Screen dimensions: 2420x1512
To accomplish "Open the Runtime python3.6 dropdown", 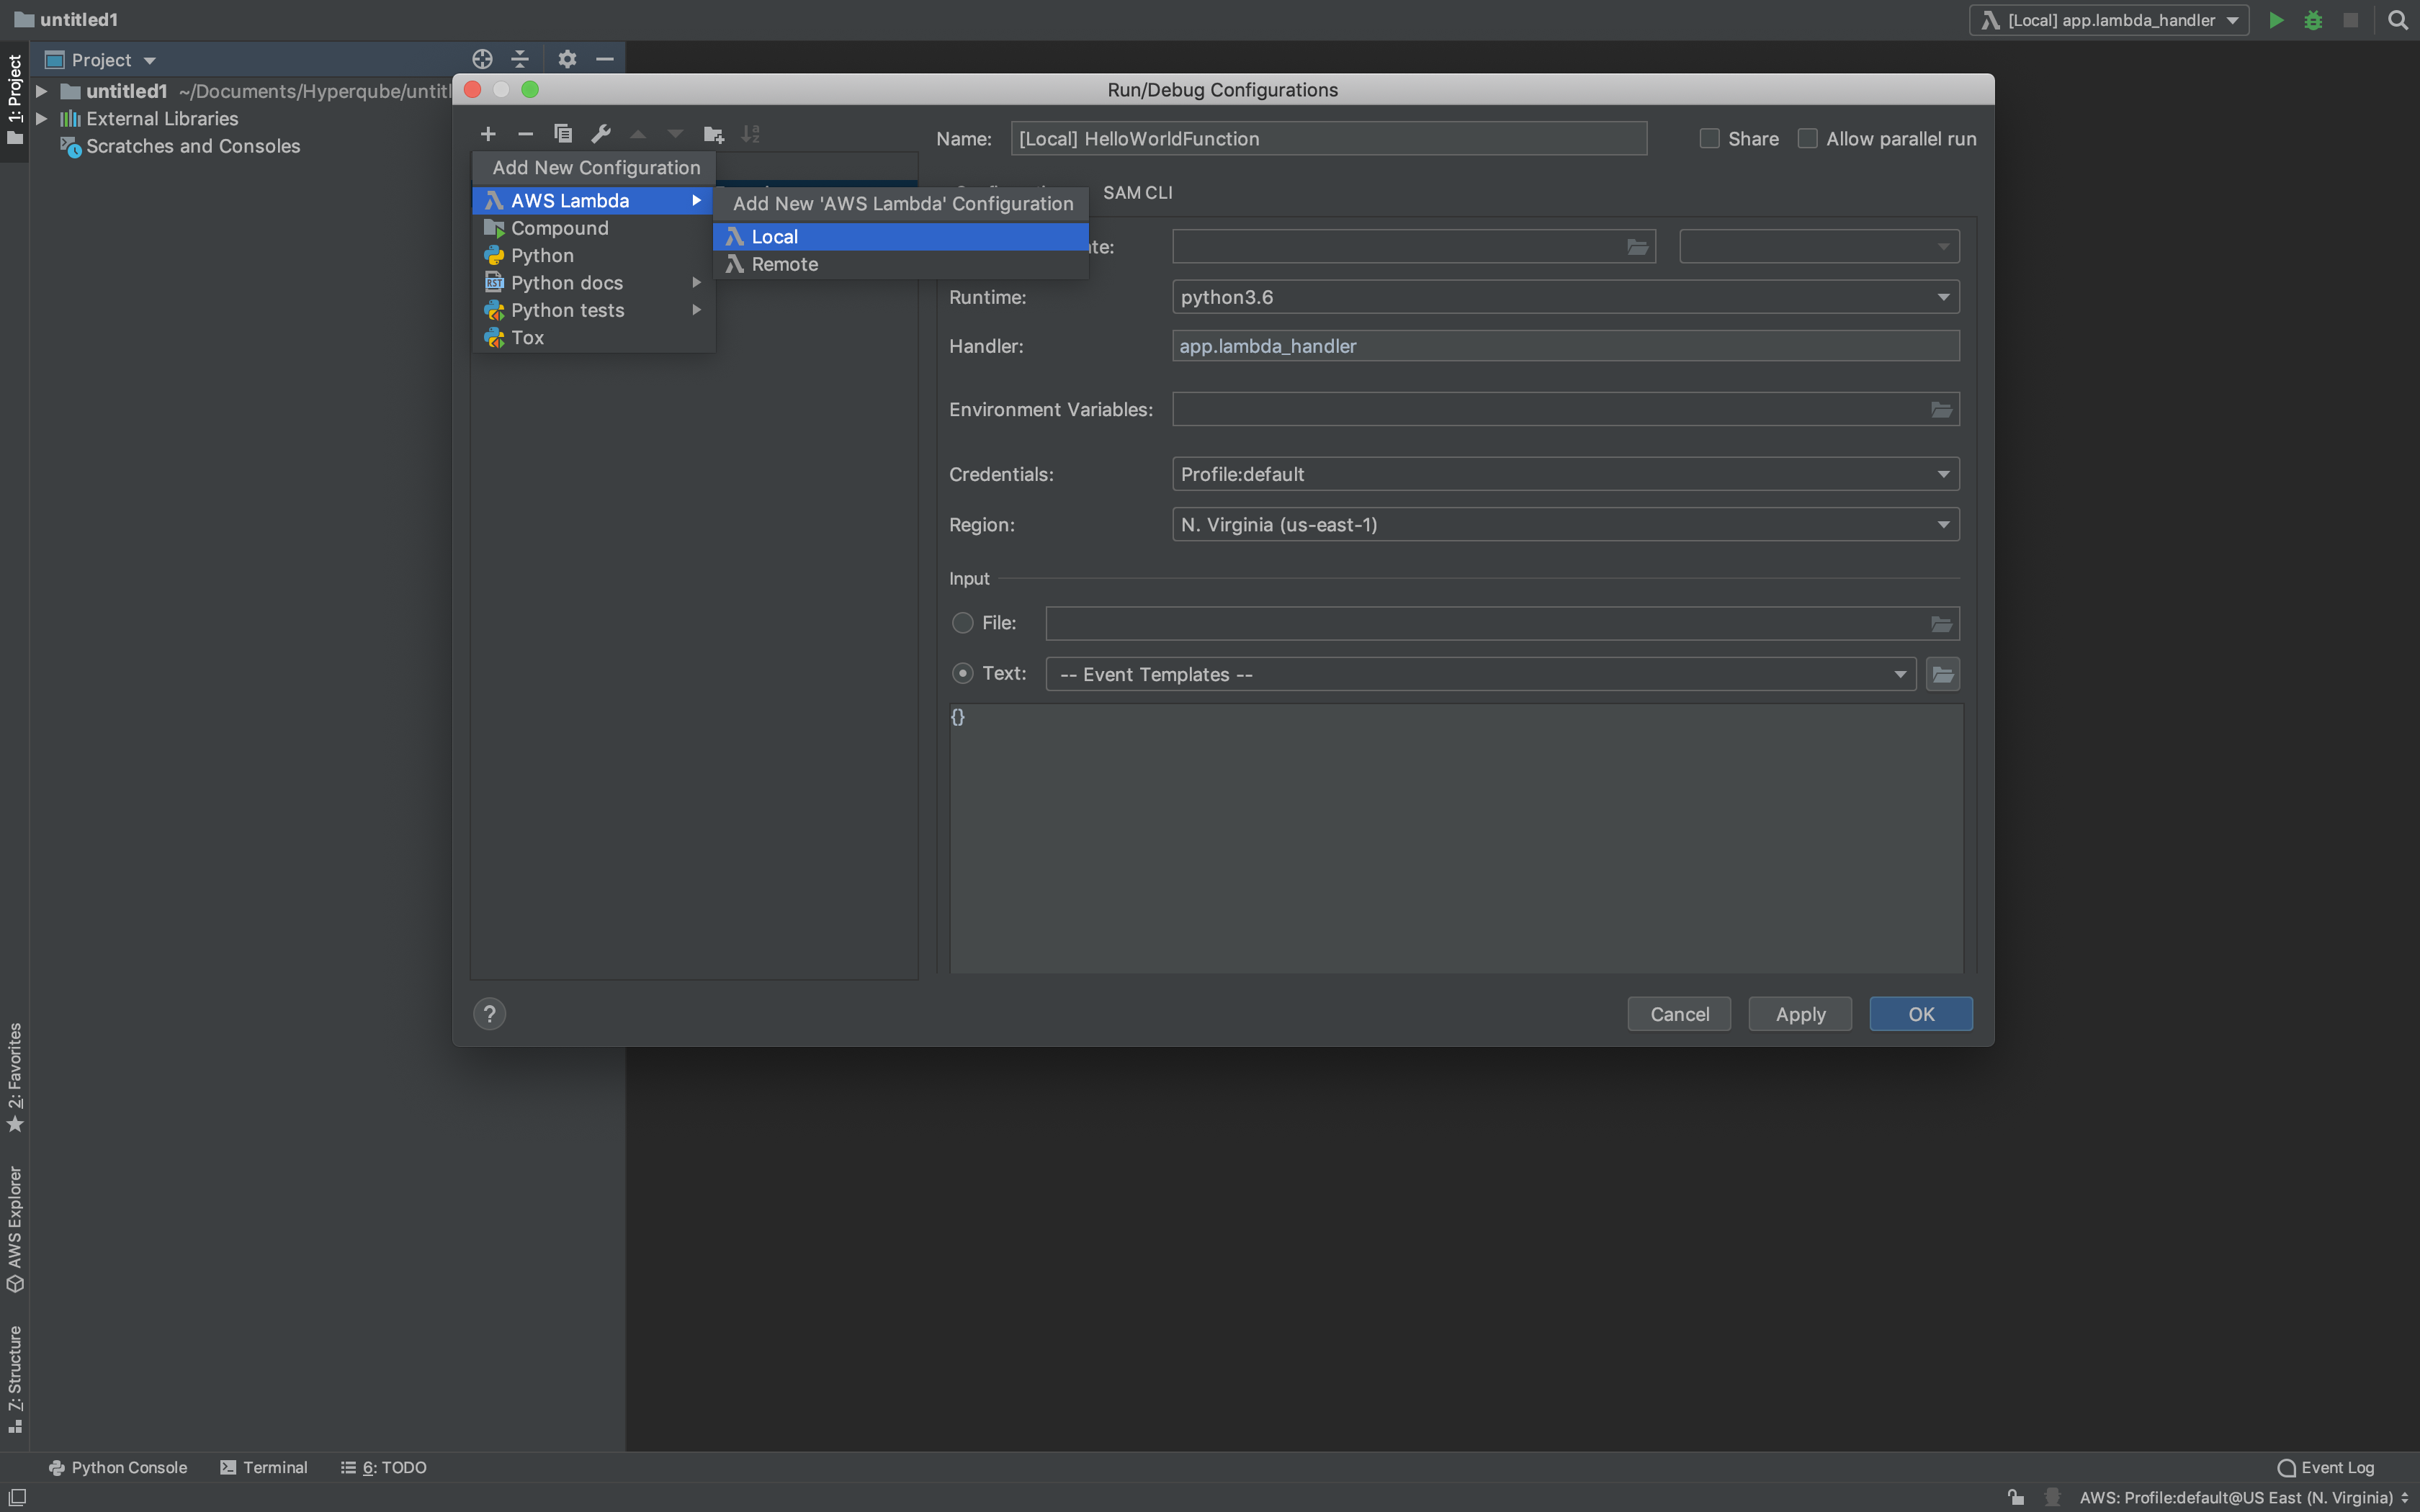I will [x=1565, y=297].
